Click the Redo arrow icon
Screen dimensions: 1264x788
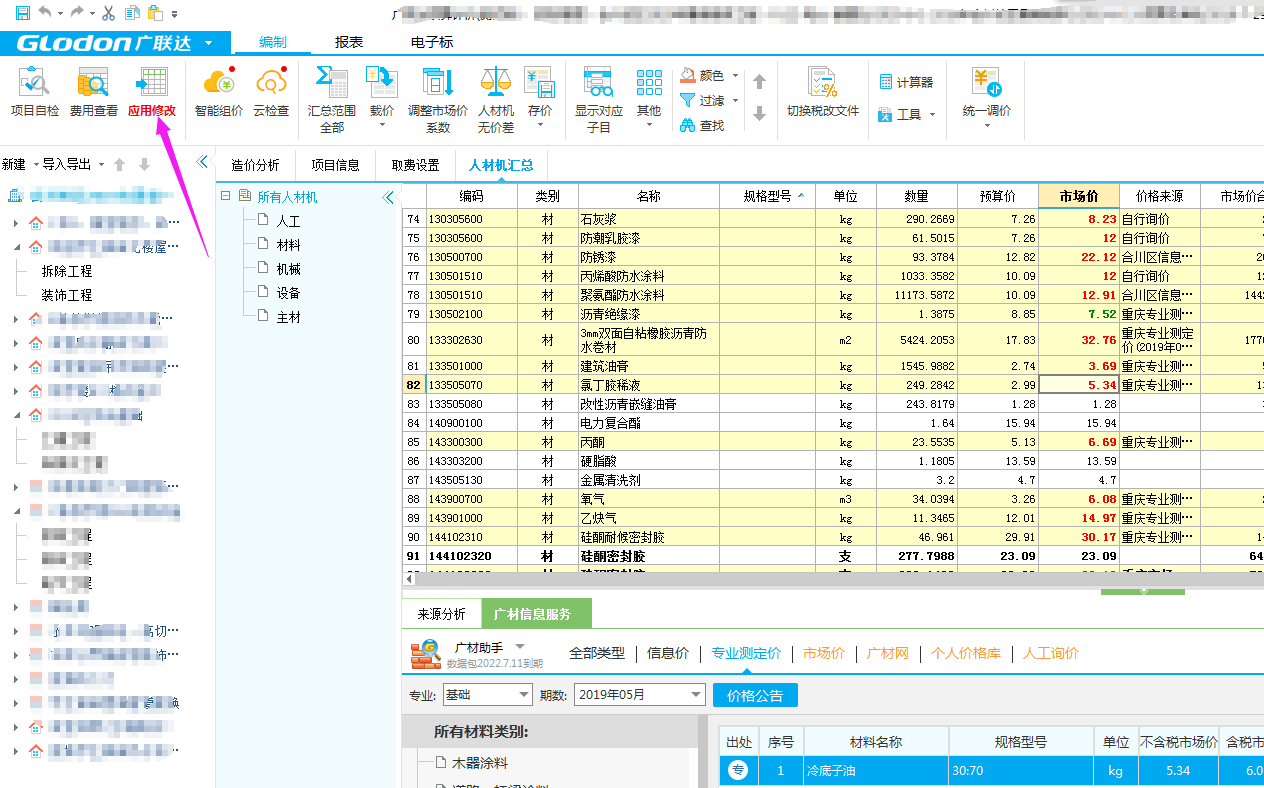77,13
